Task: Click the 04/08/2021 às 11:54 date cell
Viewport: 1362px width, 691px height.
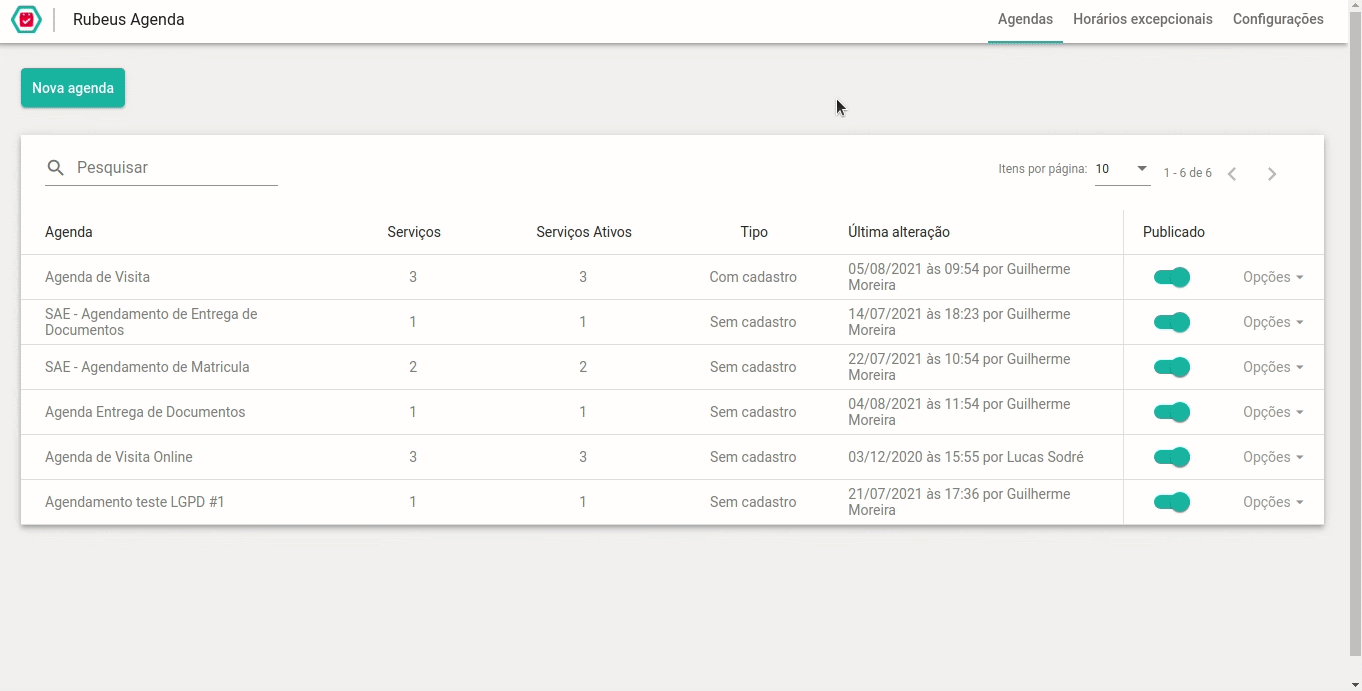Action: tap(959, 412)
